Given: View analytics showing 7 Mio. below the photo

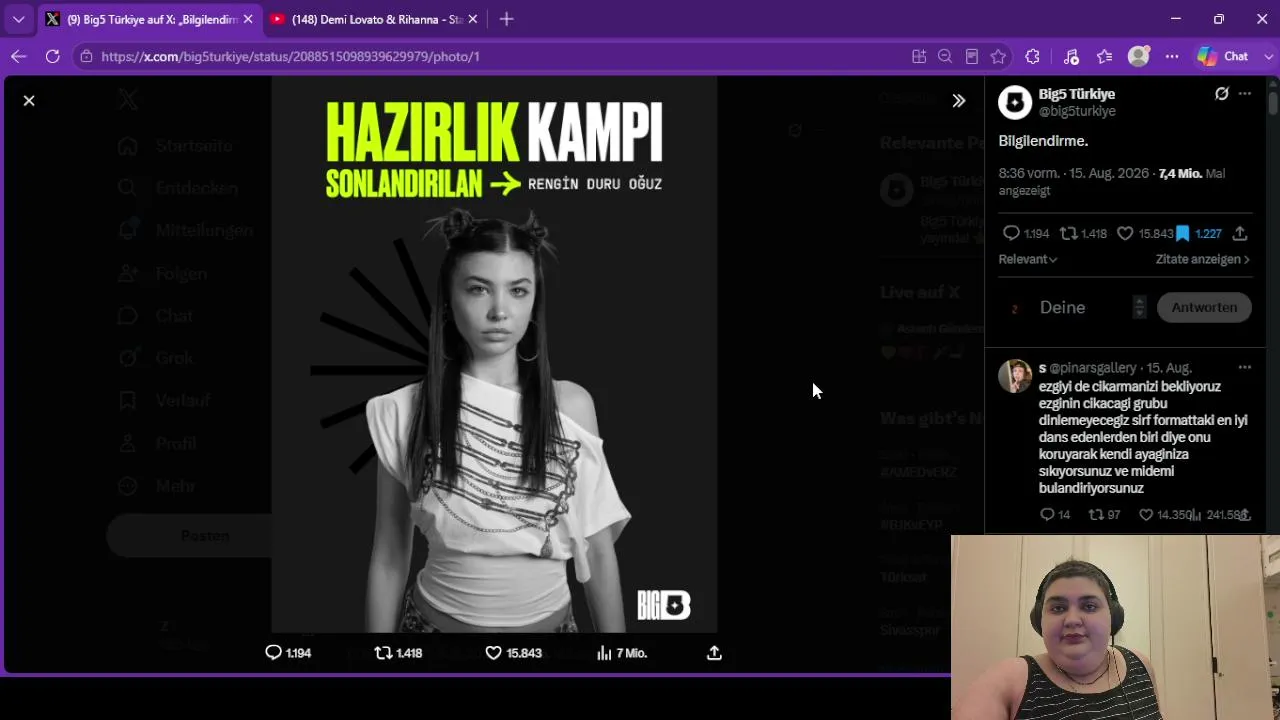Looking at the screenshot, I should click(x=622, y=653).
